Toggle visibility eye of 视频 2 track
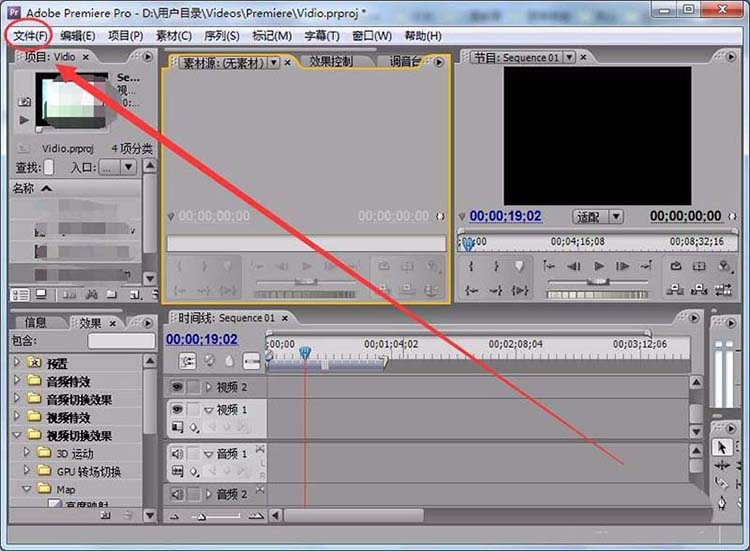 [177, 386]
